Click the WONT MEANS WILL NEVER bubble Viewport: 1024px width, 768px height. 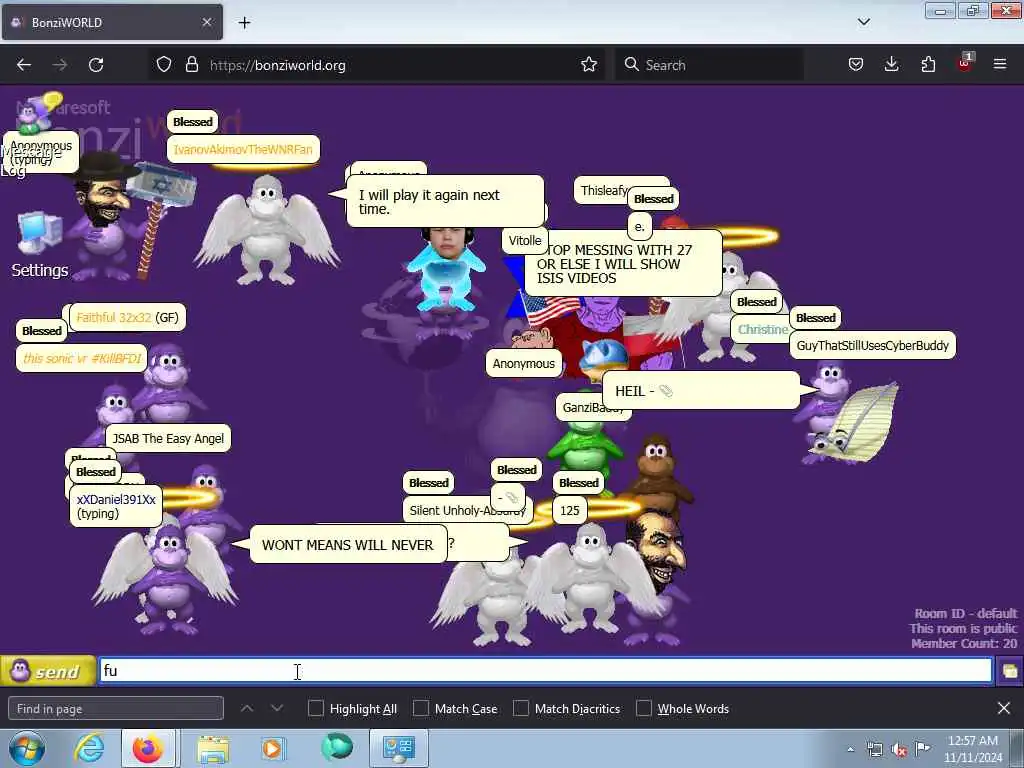coord(347,545)
